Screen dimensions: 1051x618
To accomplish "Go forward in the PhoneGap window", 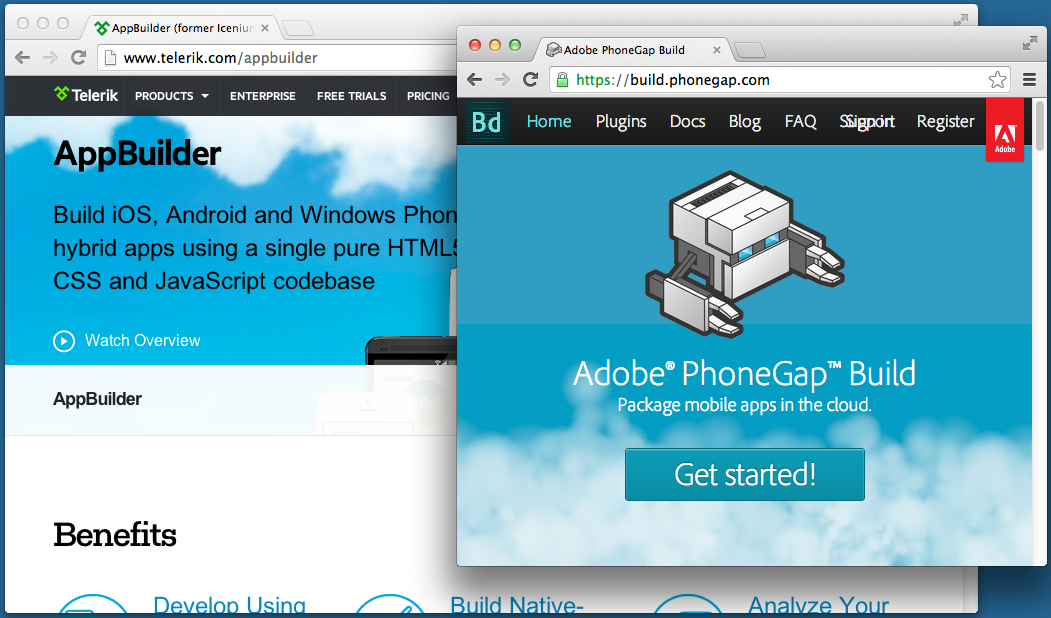I will (502, 80).
